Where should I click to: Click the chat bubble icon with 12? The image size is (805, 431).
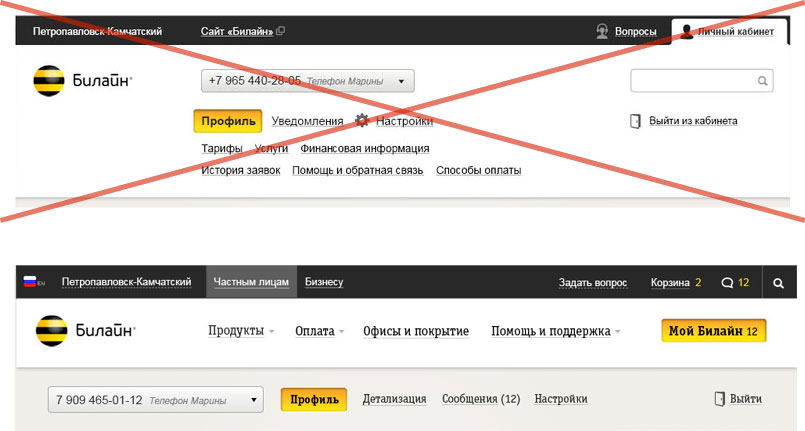pos(726,283)
